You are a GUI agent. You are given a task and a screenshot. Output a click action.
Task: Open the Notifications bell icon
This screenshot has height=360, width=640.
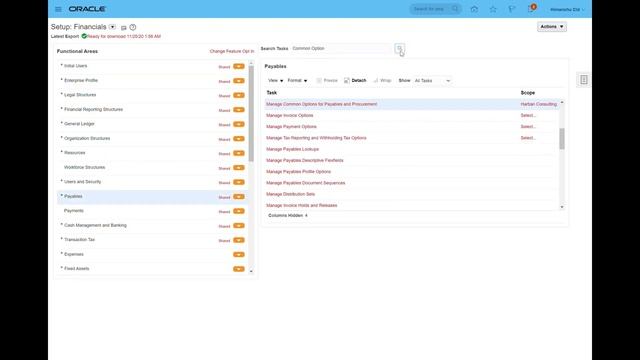tap(531, 9)
